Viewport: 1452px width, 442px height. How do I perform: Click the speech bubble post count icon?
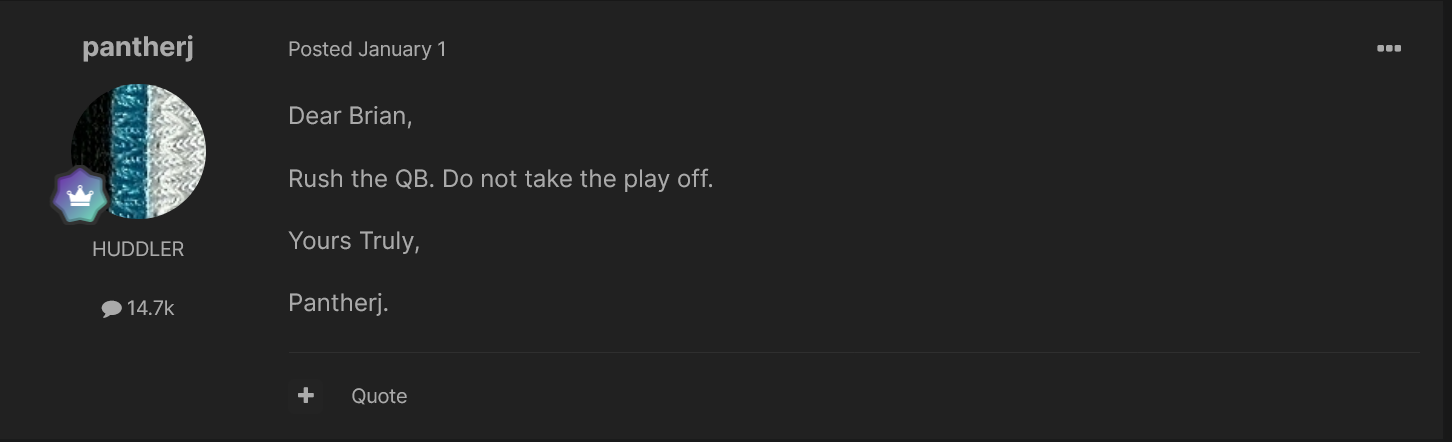[x=111, y=309]
